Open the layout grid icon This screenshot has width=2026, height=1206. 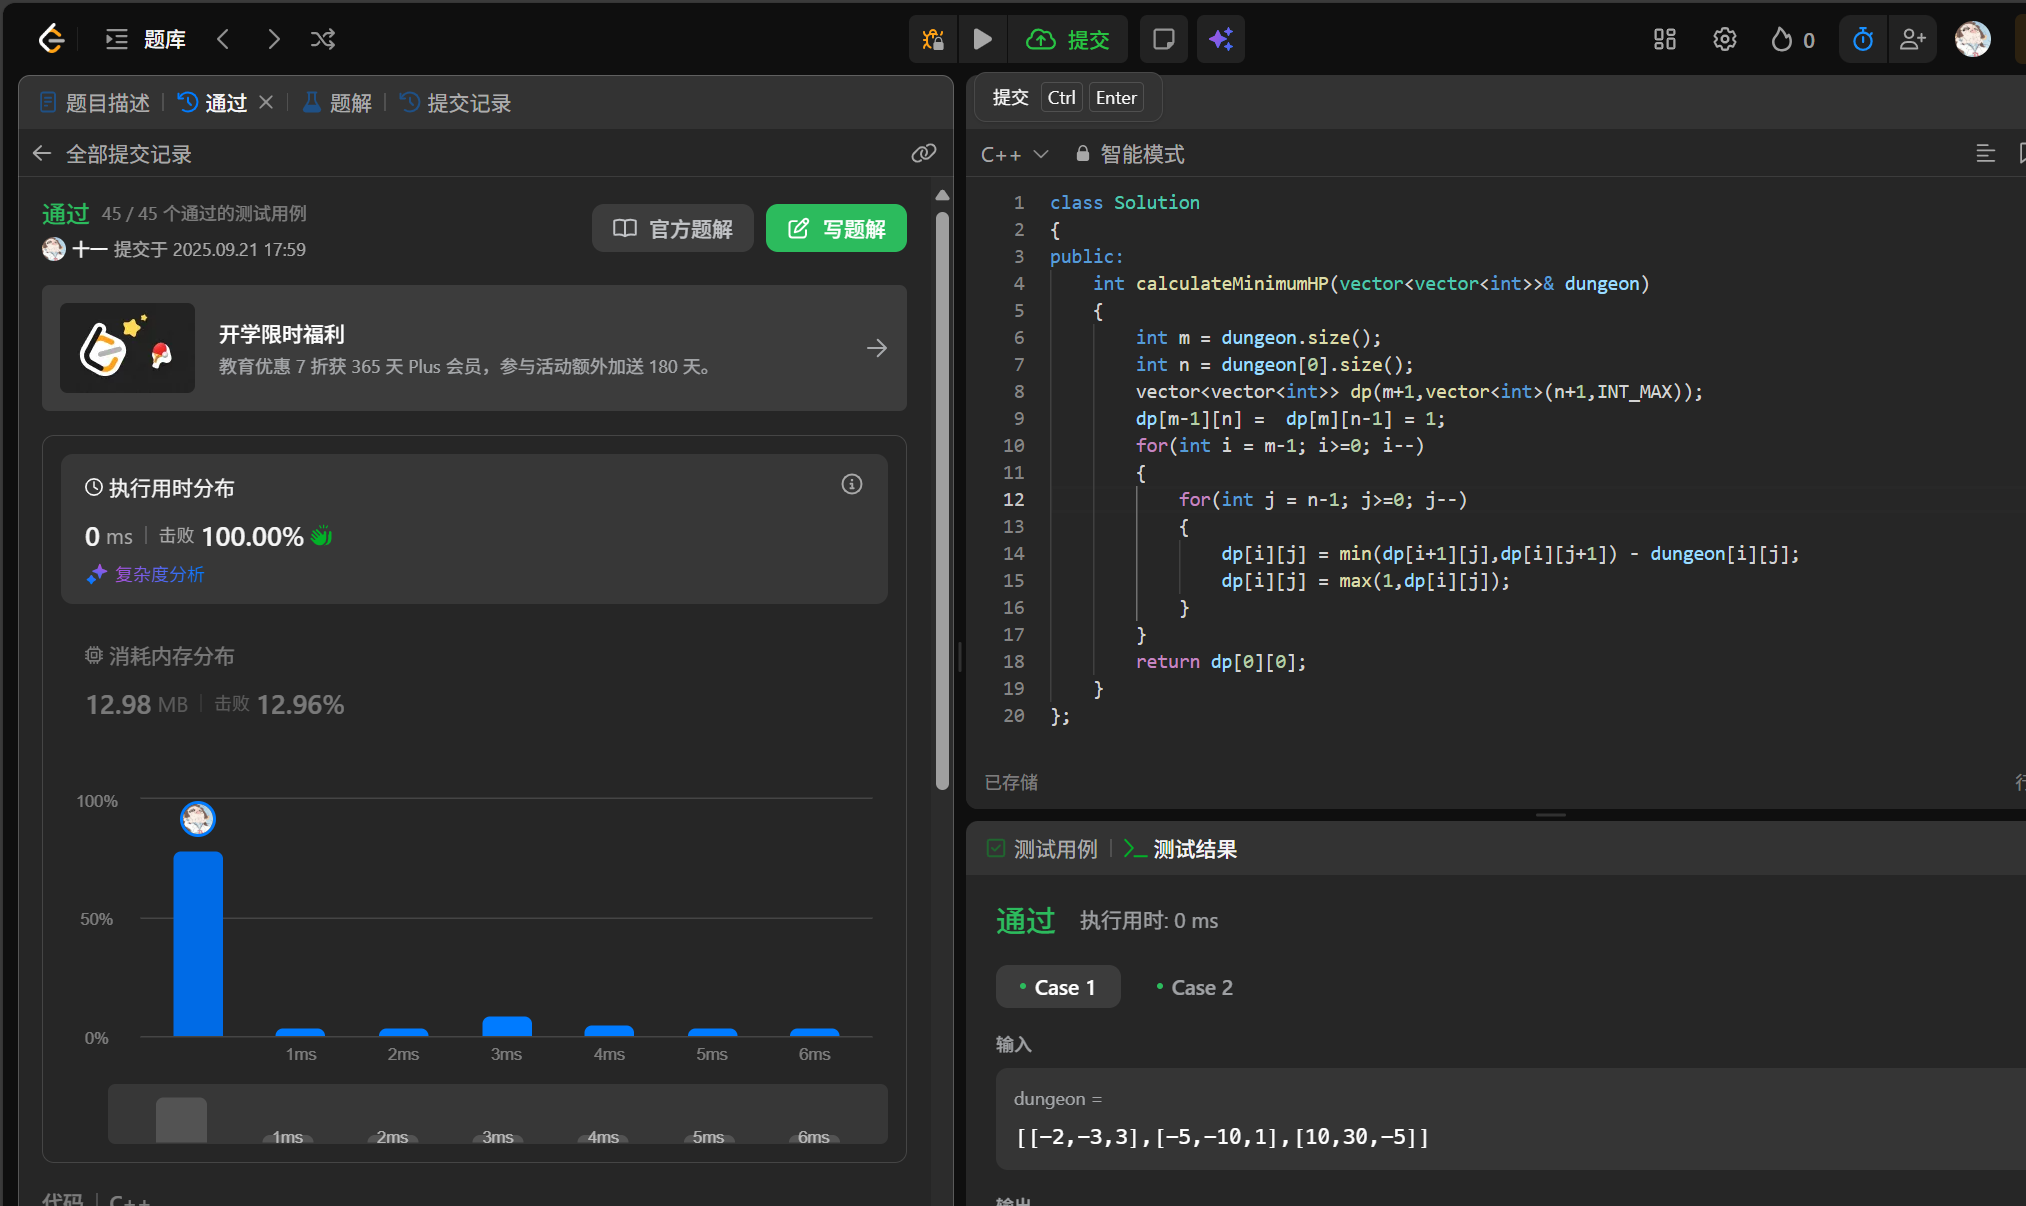tap(1664, 39)
